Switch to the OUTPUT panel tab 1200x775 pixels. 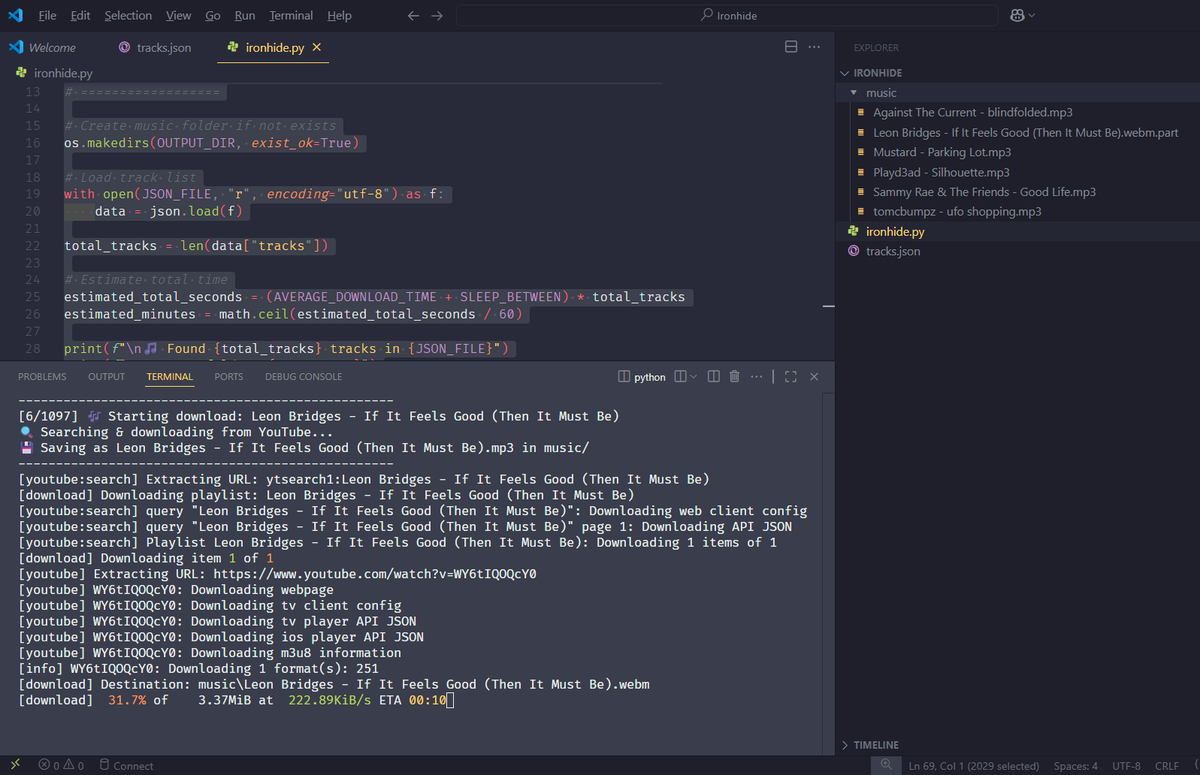point(107,377)
